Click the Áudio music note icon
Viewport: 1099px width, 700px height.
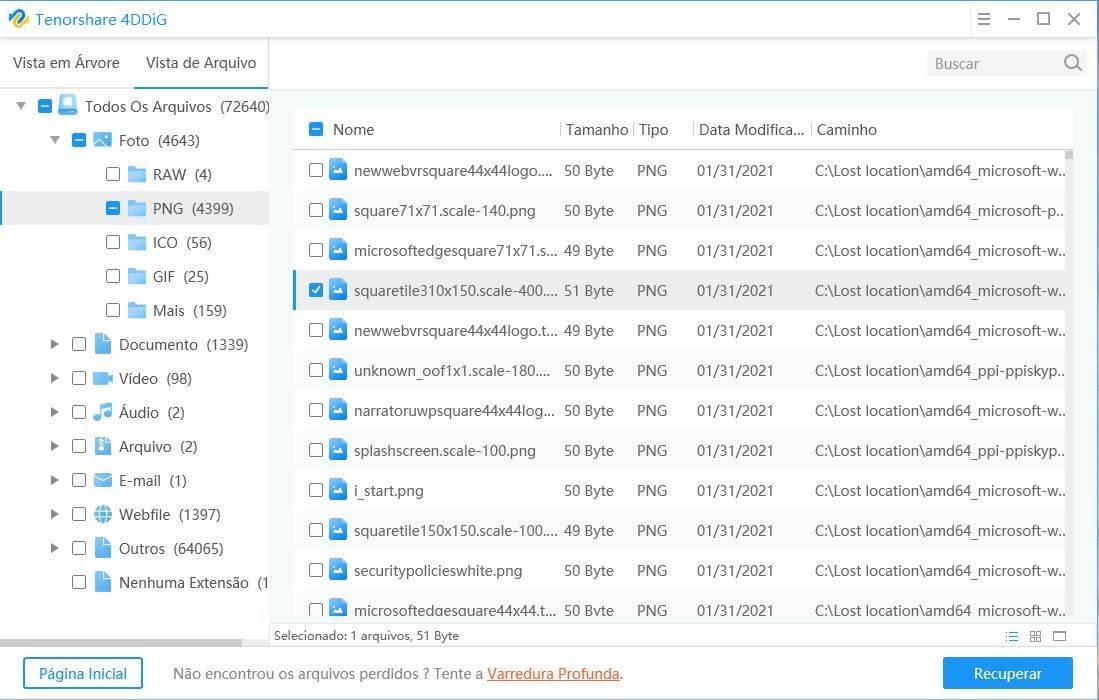point(102,412)
